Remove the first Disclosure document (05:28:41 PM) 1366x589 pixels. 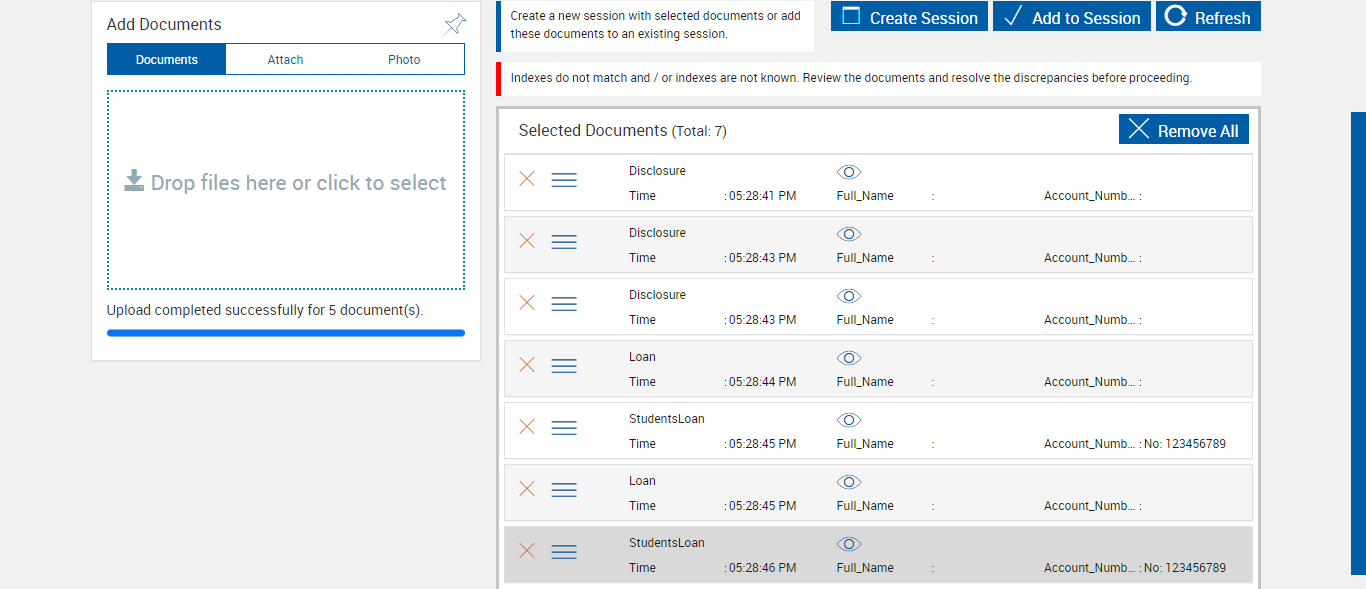point(527,179)
